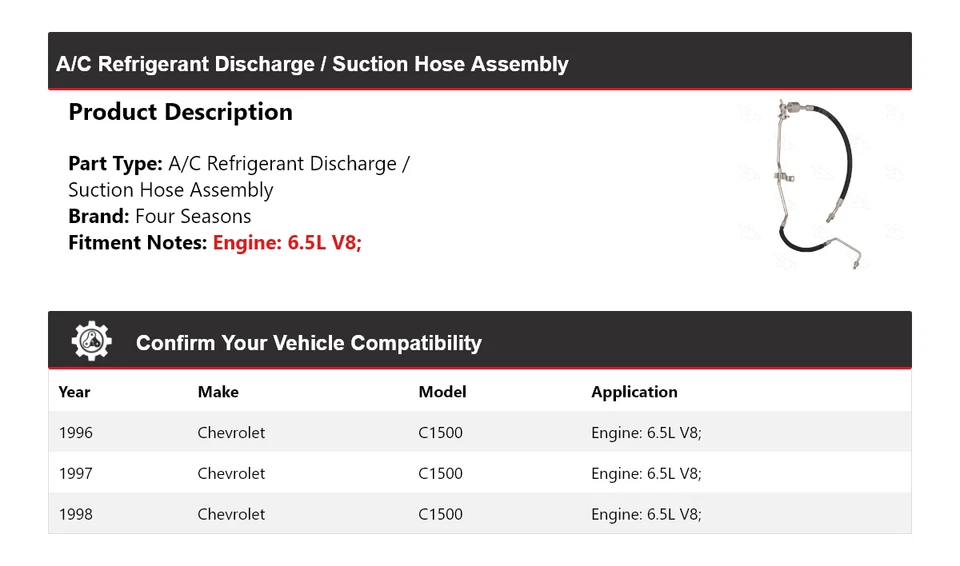This screenshot has height=566, width=960.
Task: Click the gear icon beside Confirm Your Vehicle Compatibility
Action: (91, 341)
